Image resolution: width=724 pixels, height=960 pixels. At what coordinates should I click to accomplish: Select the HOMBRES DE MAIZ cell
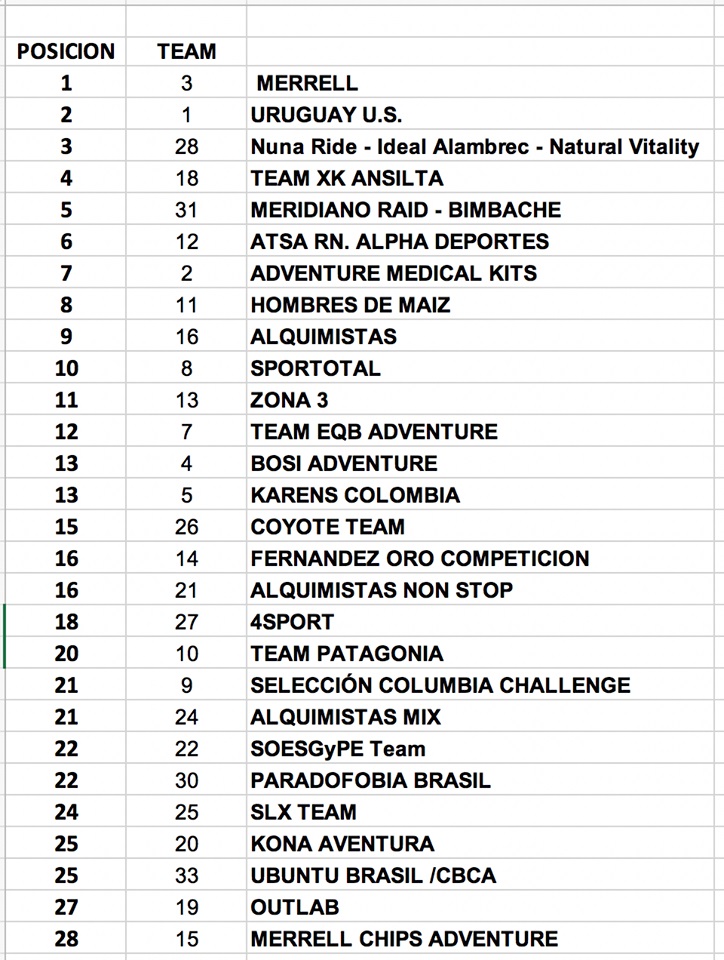coord(350,305)
